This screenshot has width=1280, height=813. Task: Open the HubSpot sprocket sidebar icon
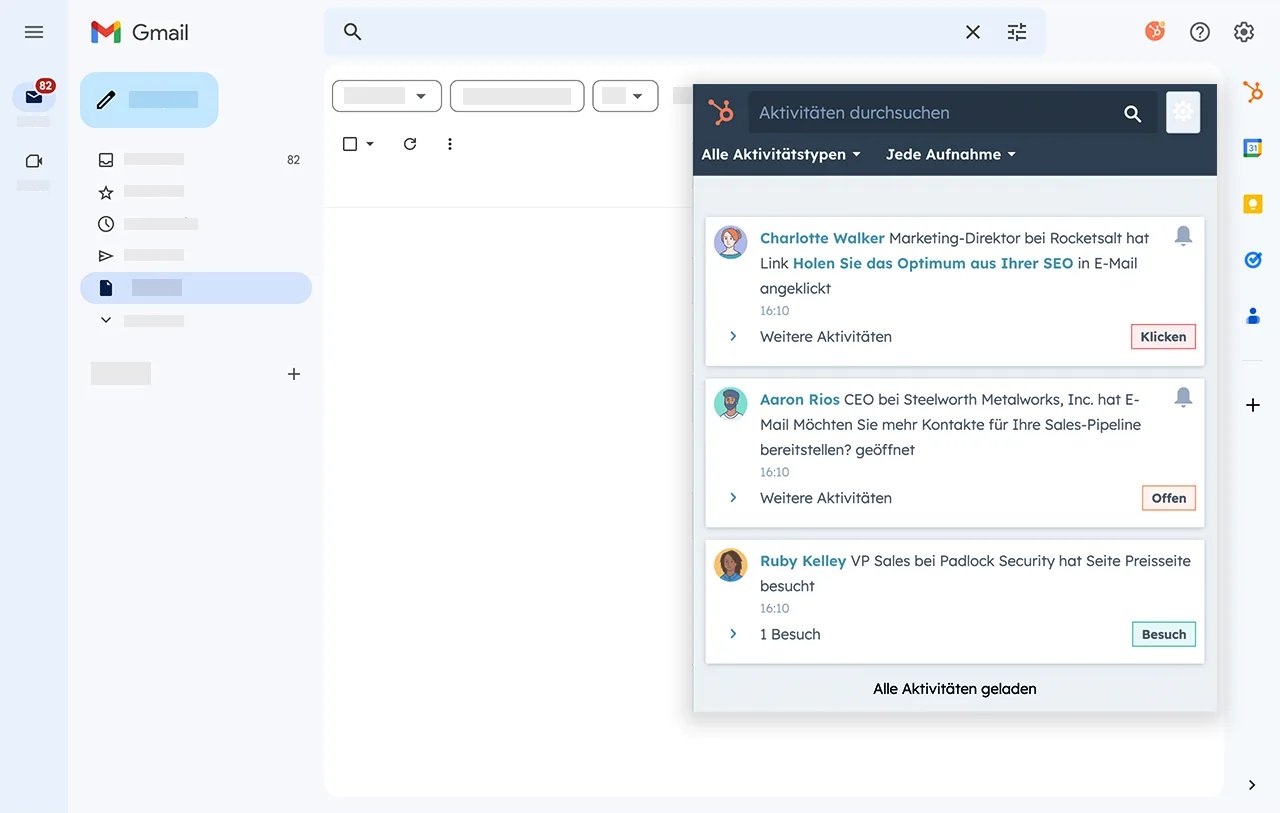coord(1252,91)
